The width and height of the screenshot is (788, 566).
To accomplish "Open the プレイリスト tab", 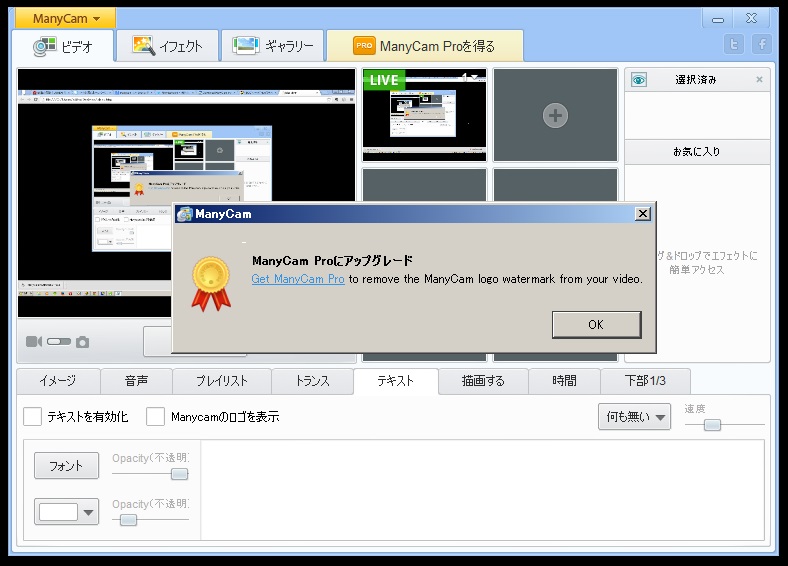I will (x=222, y=381).
